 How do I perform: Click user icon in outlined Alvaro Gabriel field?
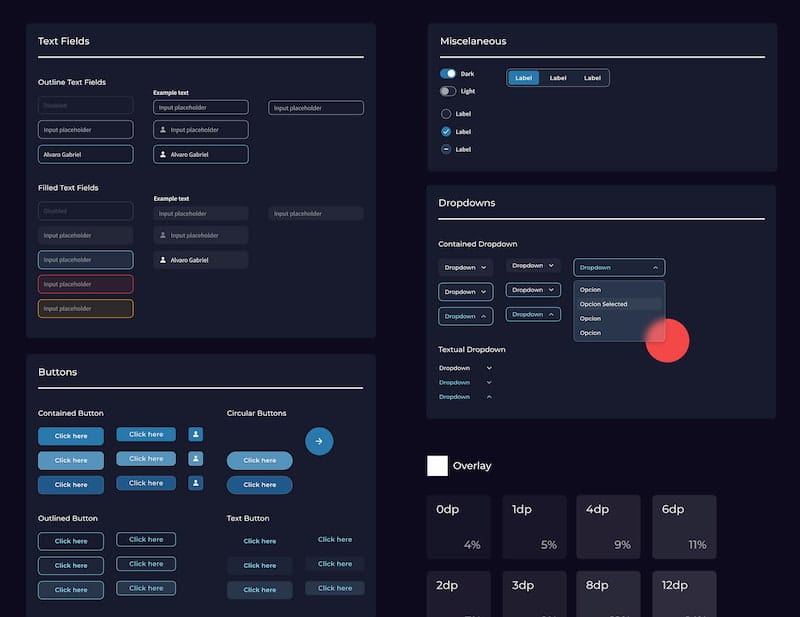click(x=163, y=154)
